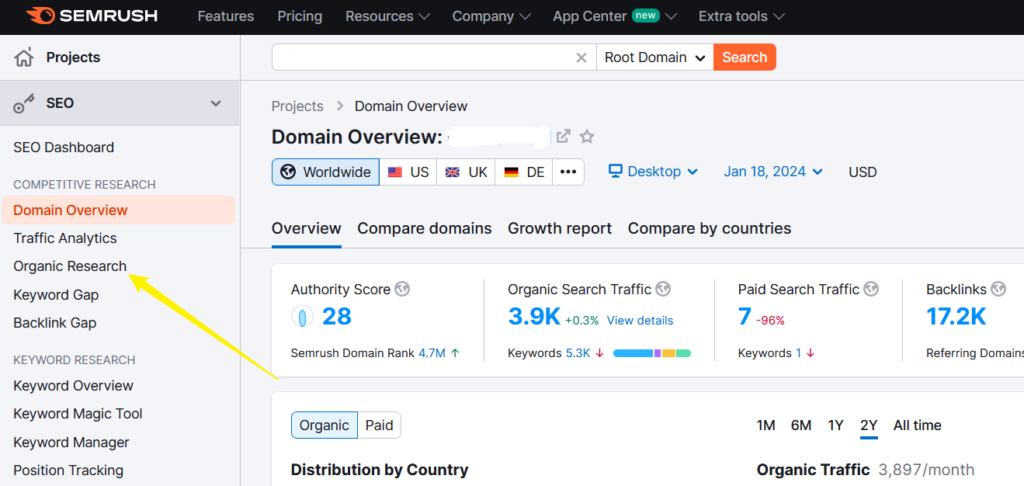The width and height of the screenshot is (1024, 486).
Task: Open Organic Research in sidebar
Action: coord(70,267)
